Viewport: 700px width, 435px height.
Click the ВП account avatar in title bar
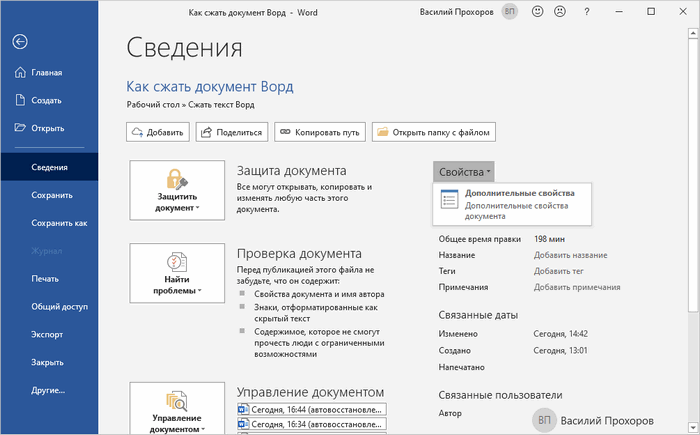[509, 12]
